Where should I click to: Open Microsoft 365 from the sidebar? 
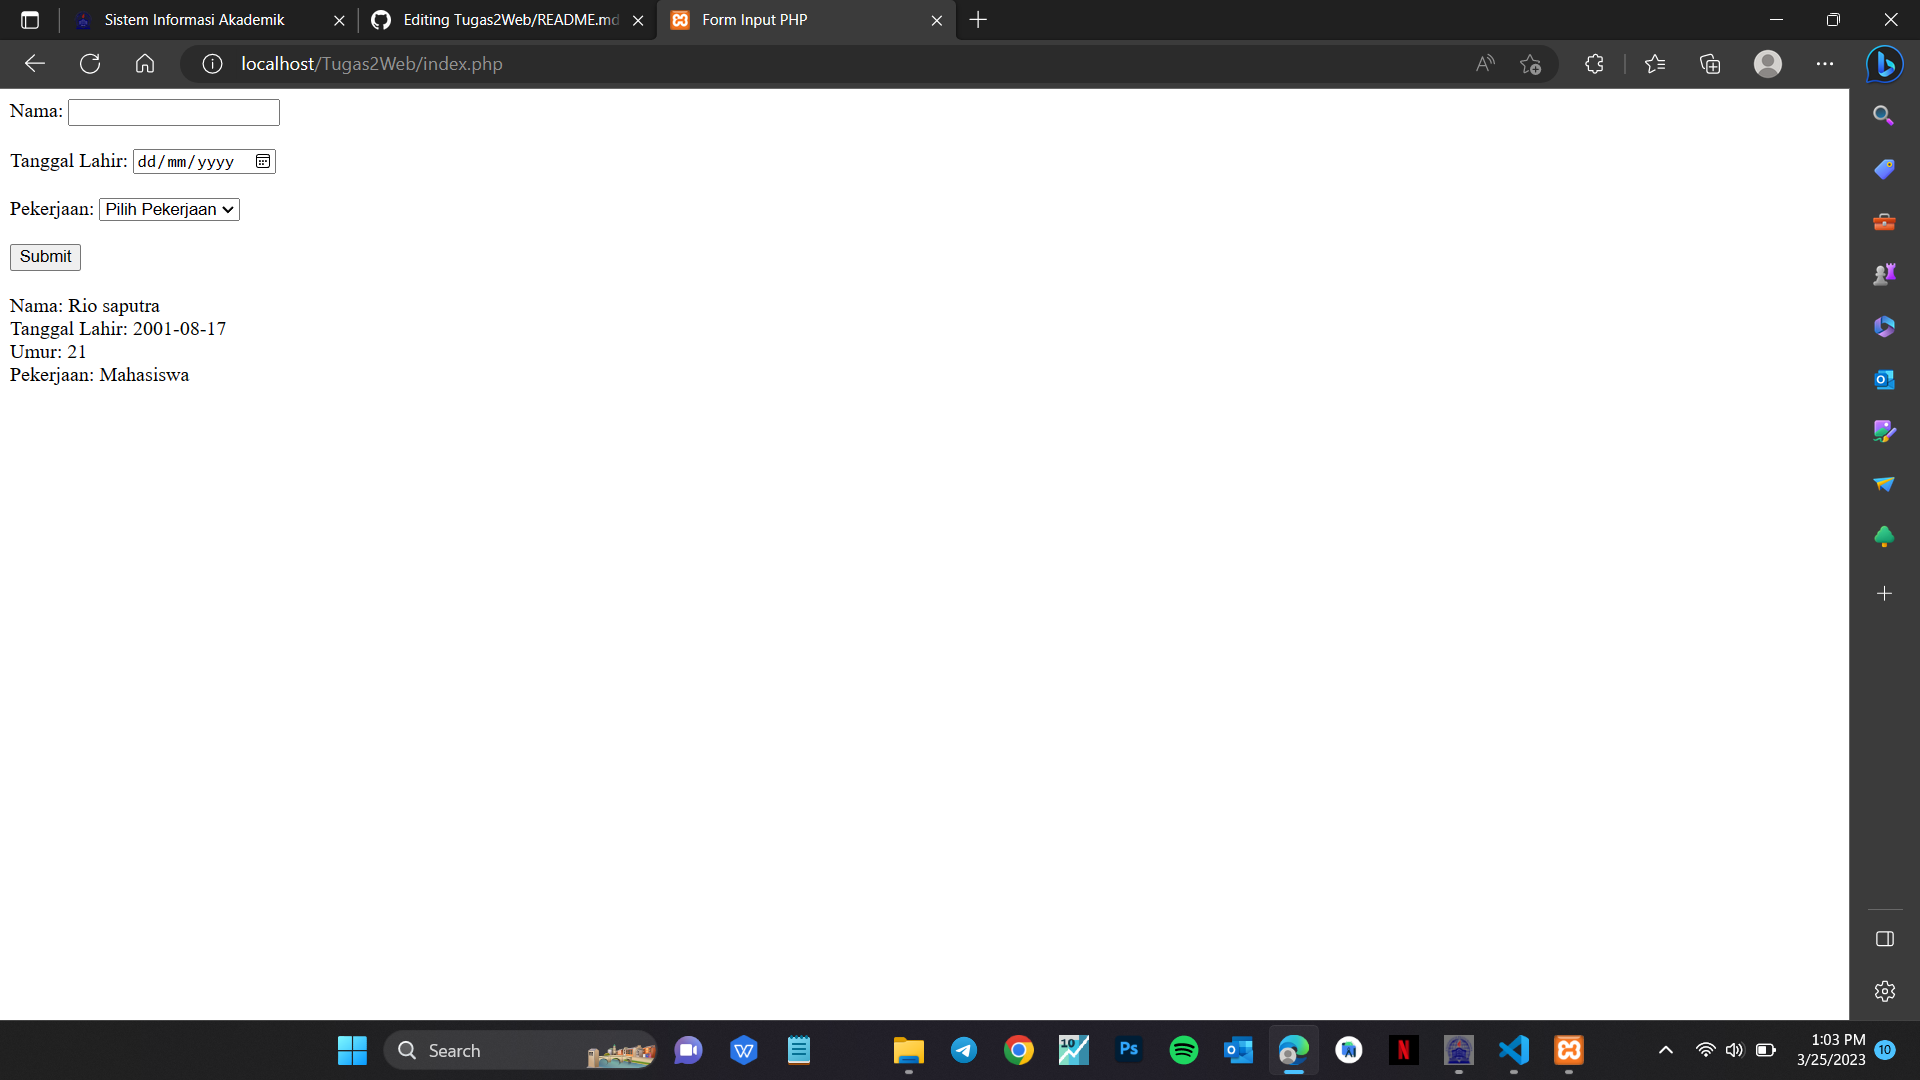click(x=1884, y=326)
